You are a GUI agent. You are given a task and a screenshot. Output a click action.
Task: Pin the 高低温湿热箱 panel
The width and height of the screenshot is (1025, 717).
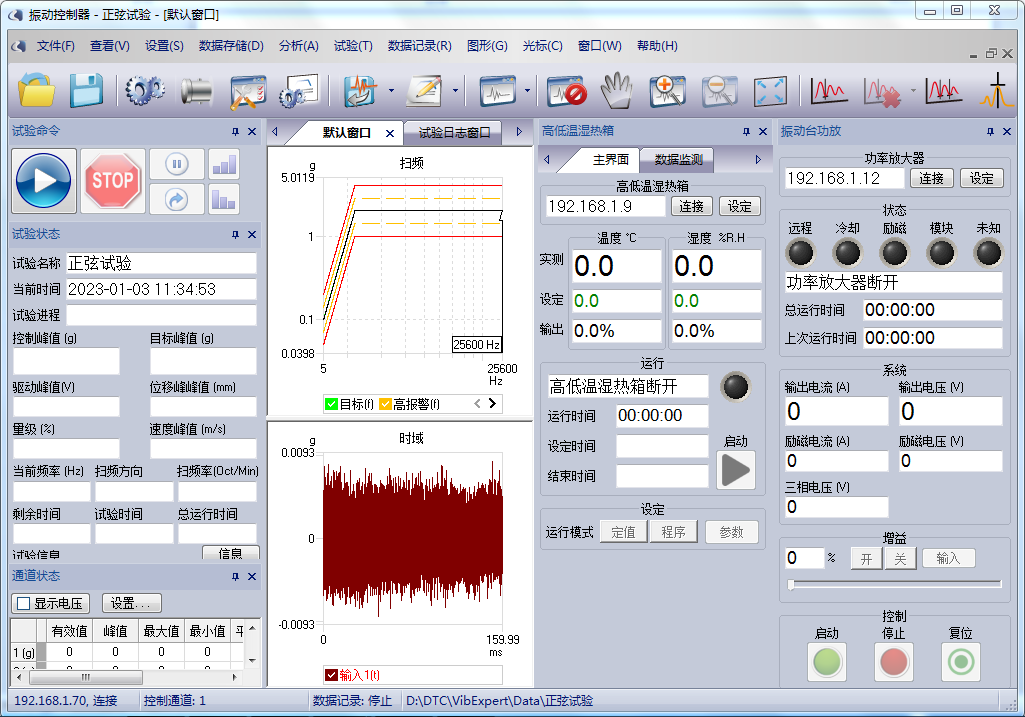(x=746, y=131)
